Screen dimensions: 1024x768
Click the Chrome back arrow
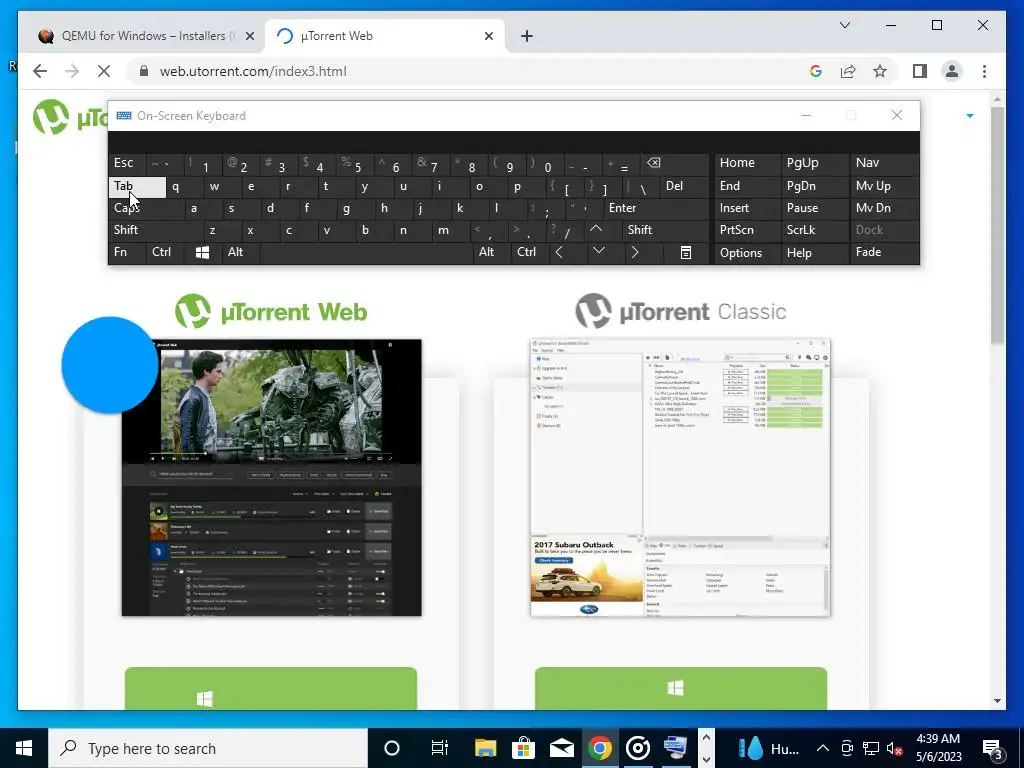pos(40,71)
